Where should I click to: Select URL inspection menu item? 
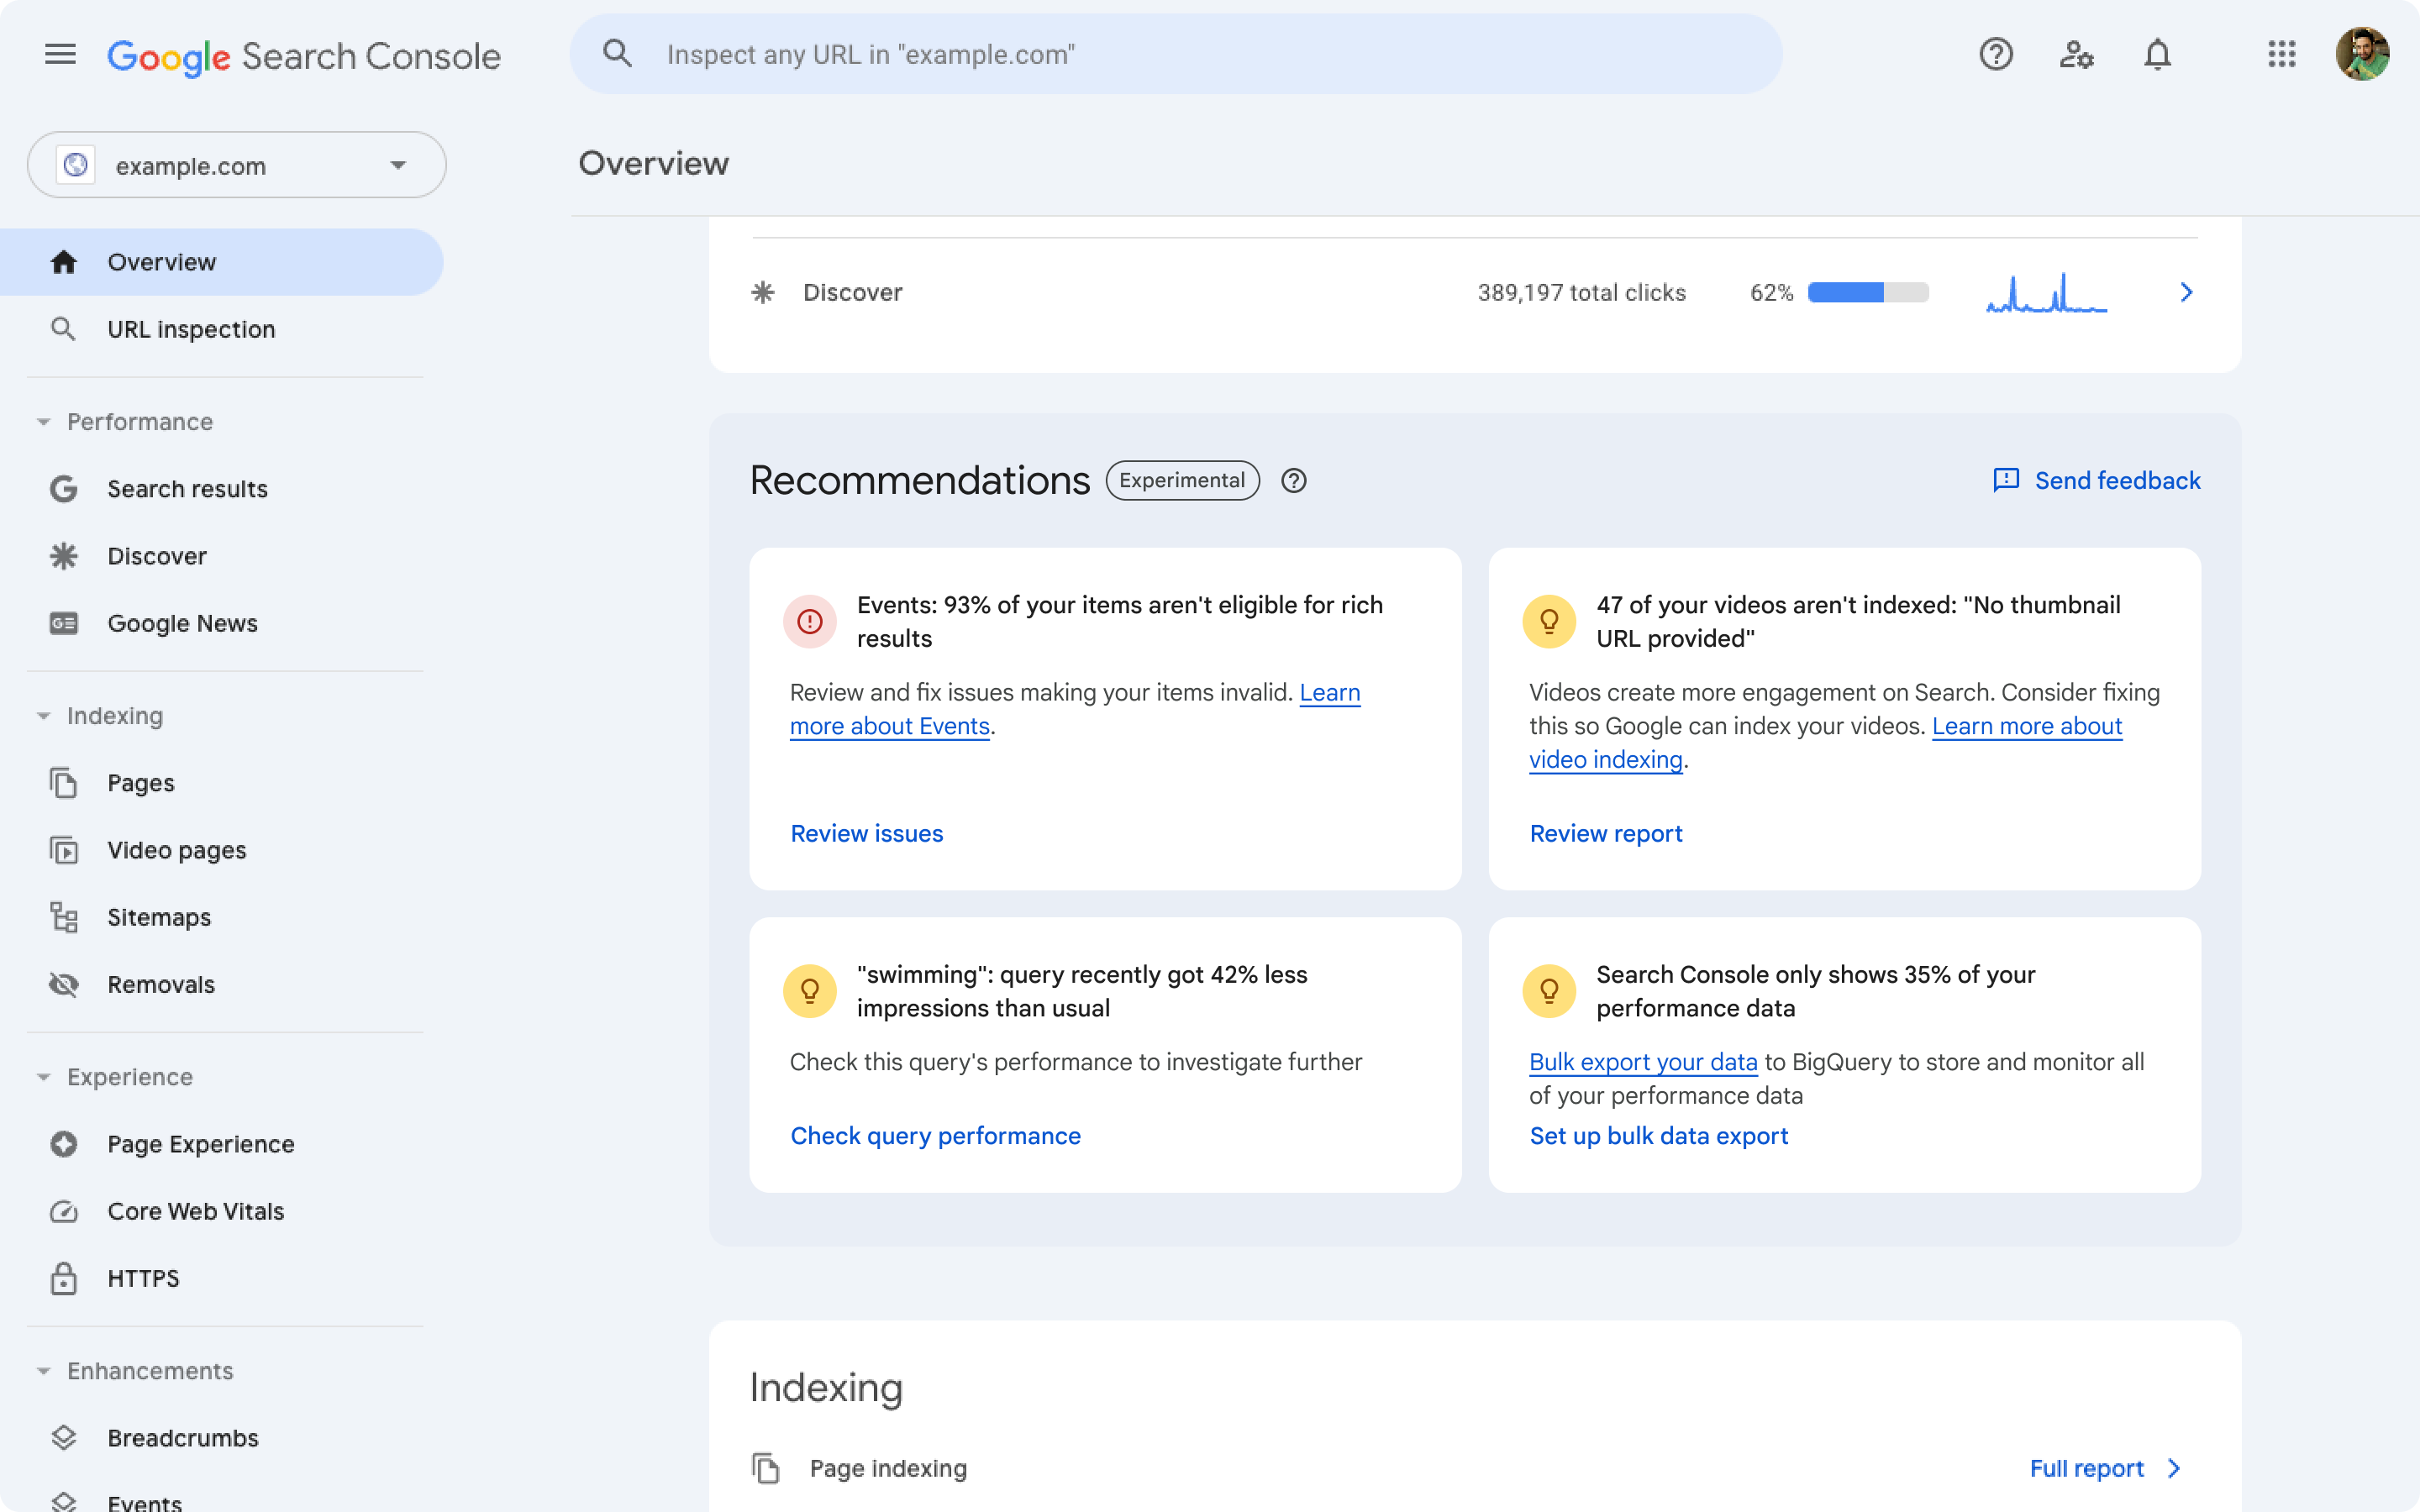click(x=190, y=328)
